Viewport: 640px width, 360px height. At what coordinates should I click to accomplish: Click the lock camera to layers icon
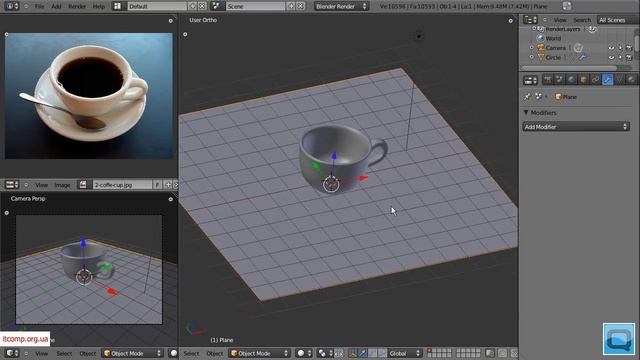point(489,353)
